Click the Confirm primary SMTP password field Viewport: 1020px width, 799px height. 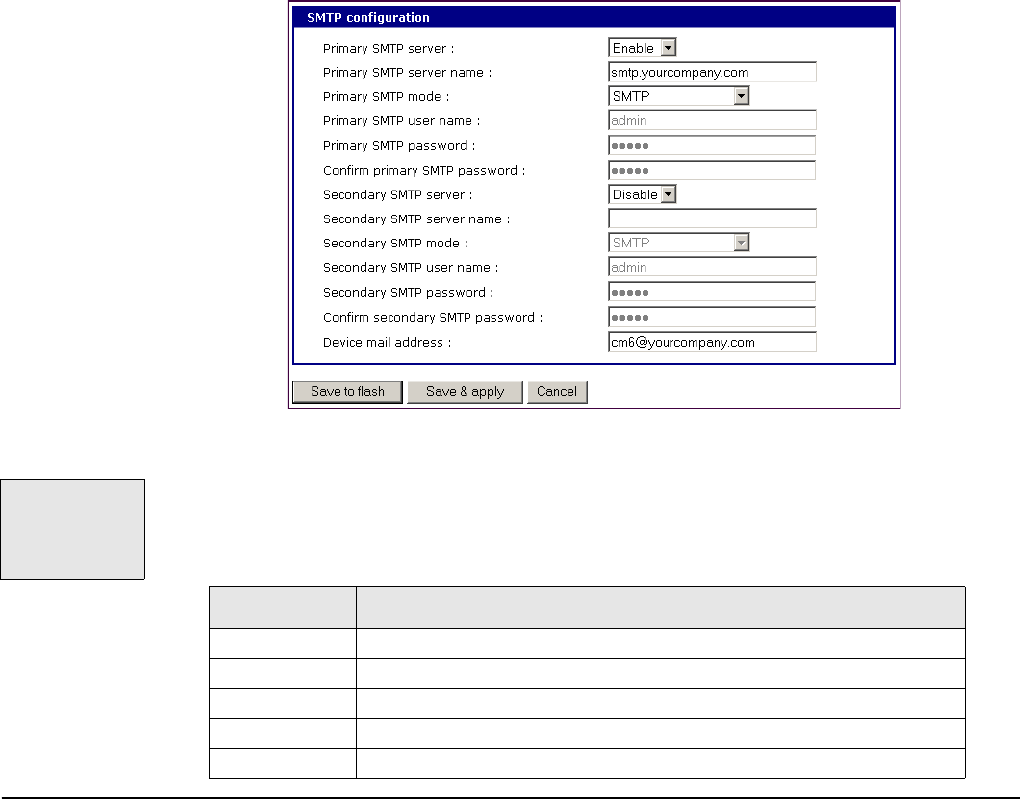(712, 170)
